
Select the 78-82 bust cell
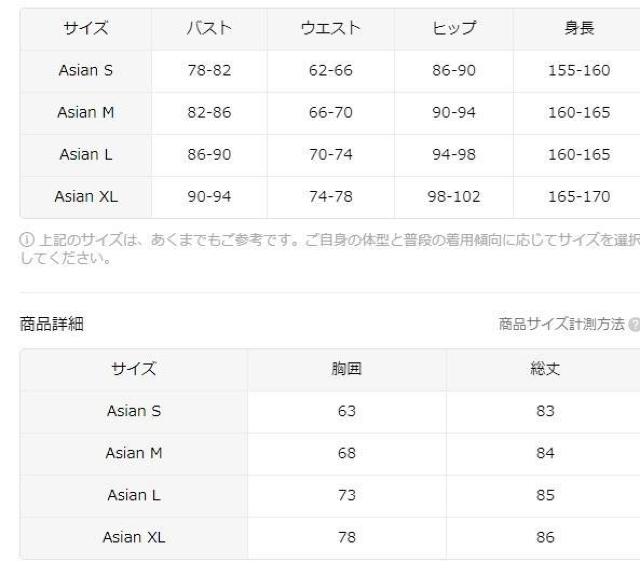pyautogui.click(x=209, y=71)
